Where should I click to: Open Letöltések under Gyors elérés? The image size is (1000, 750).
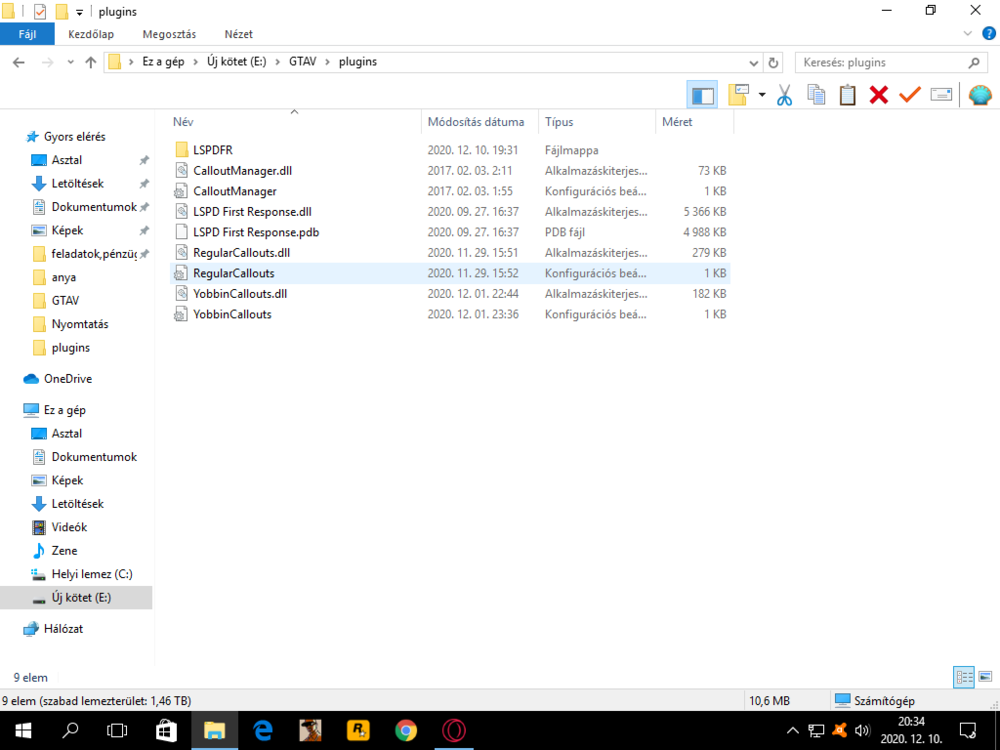tap(77, 184)
